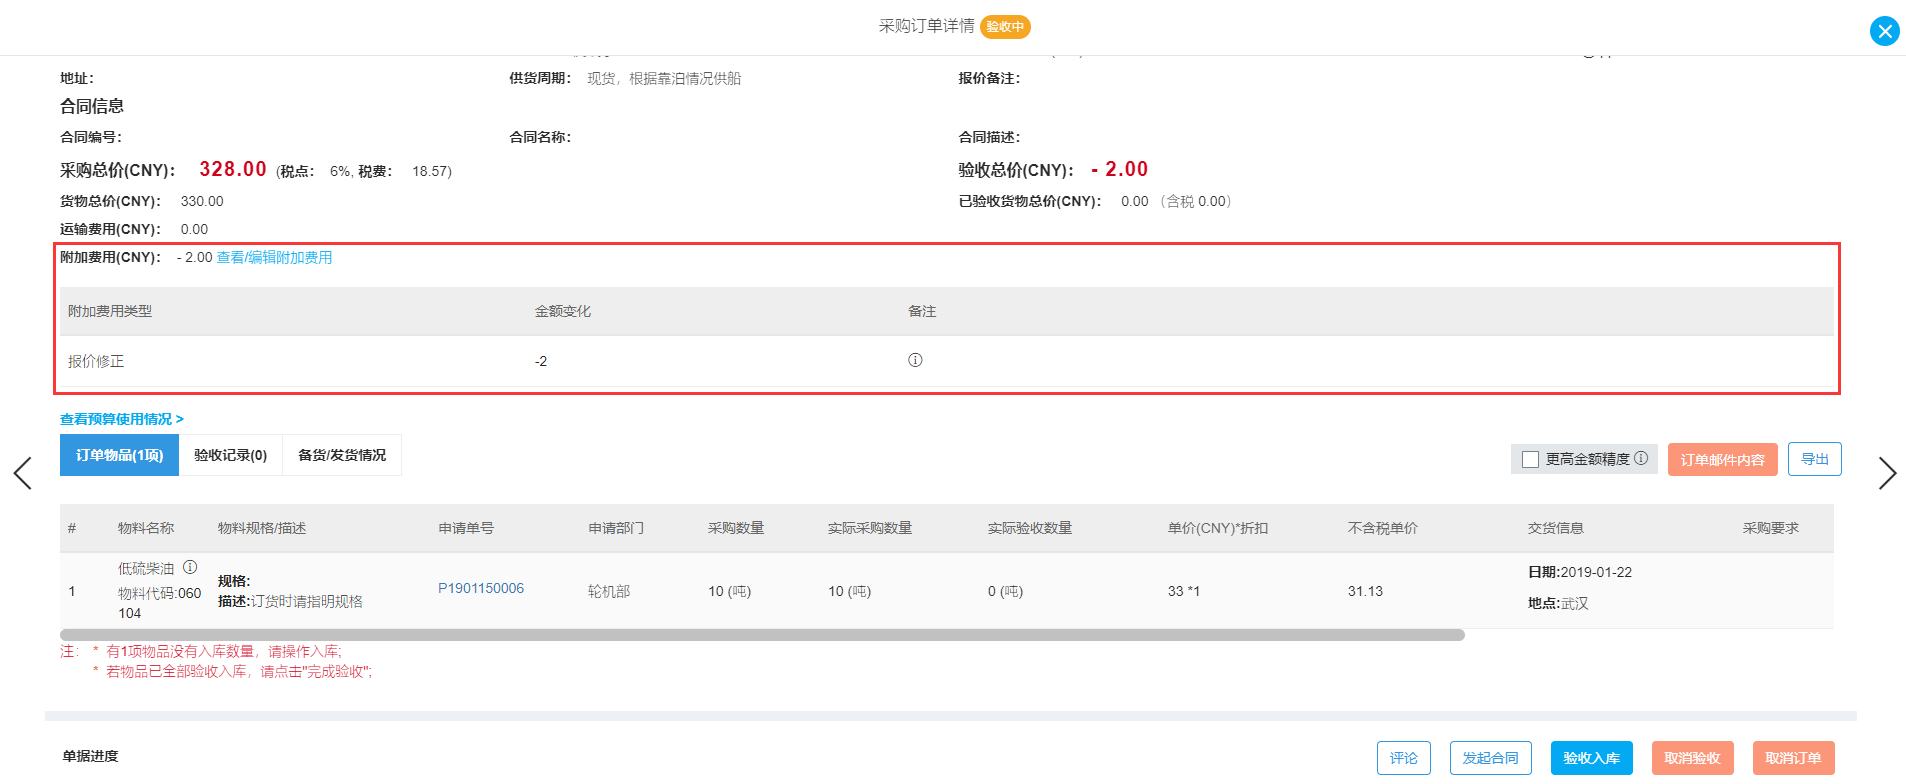Open request number P1901150006

click(x=481, y=588)
